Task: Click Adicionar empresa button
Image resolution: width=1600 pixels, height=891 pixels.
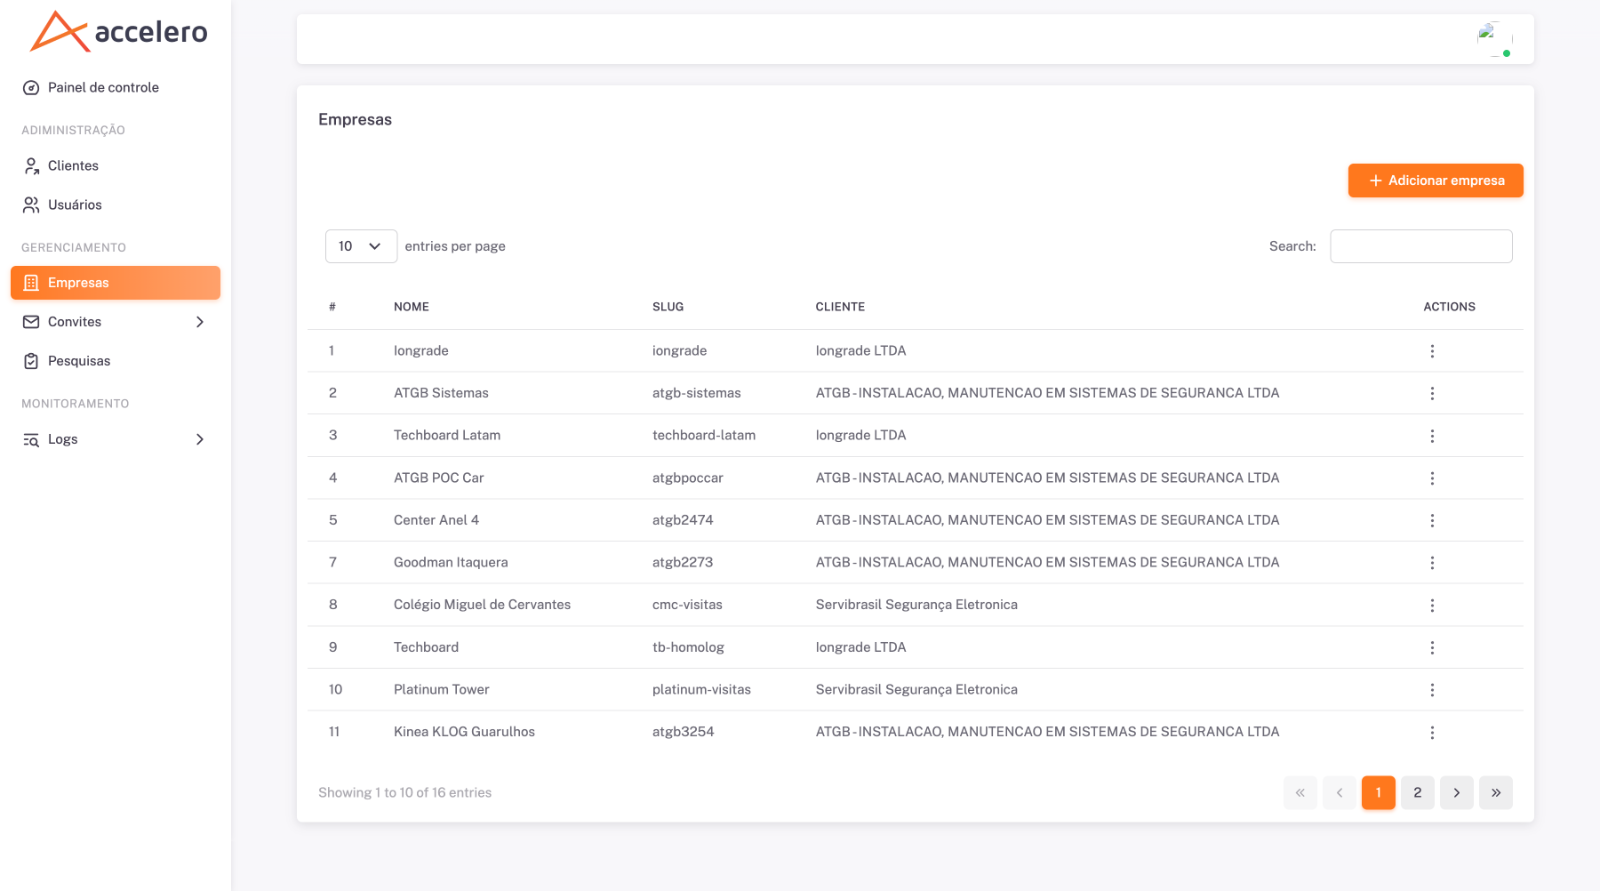Action: click(1435, 181)
